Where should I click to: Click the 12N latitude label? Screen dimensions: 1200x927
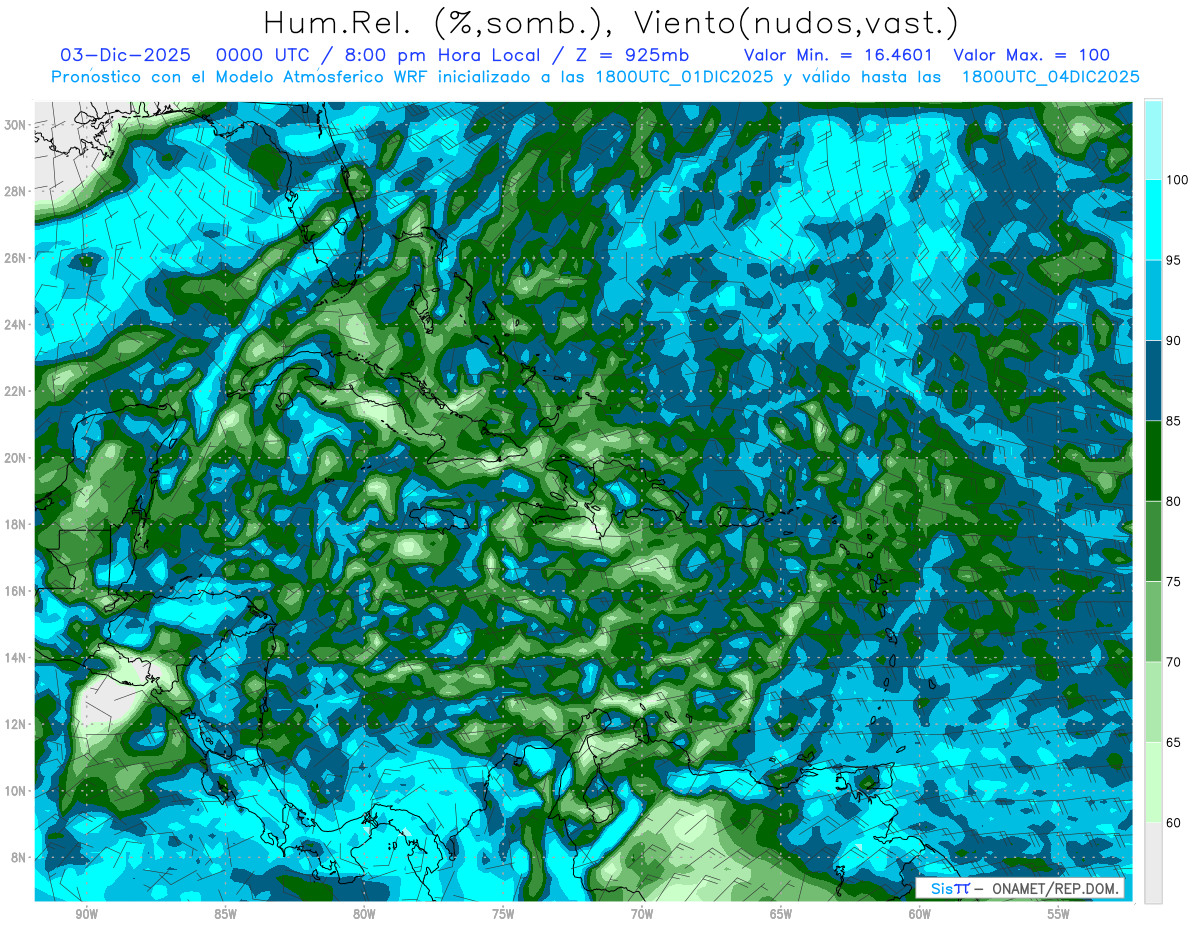(16, 724)
